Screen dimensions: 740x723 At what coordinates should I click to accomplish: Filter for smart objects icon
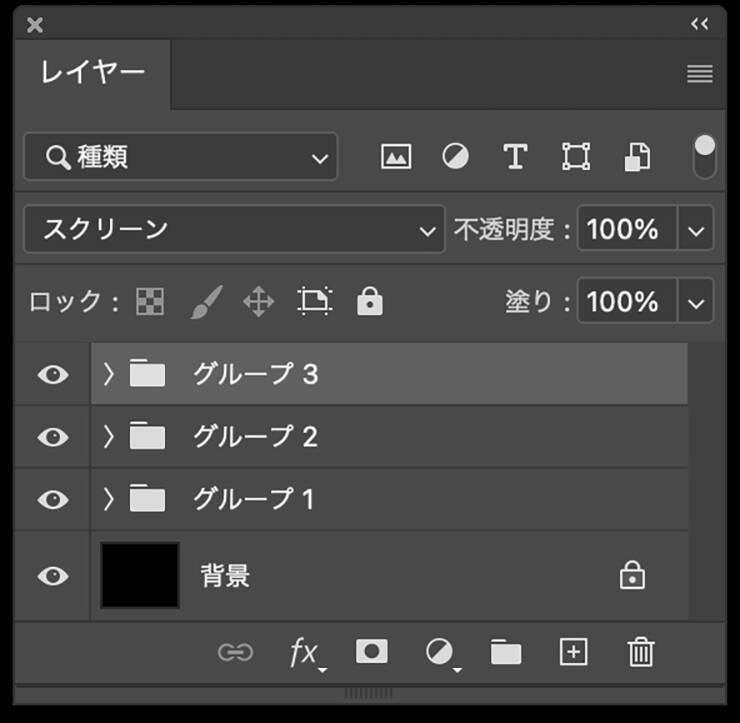[x=637, y=157]
